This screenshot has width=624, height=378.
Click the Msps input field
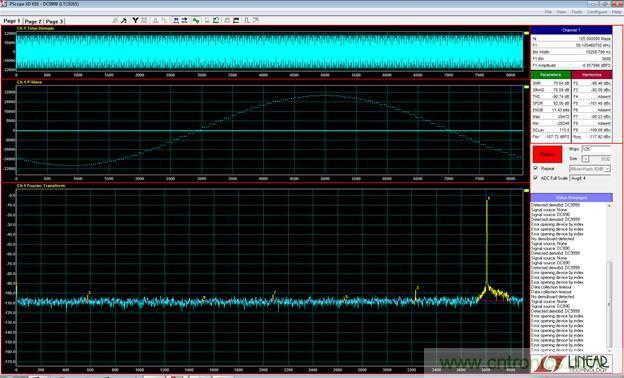596,149
